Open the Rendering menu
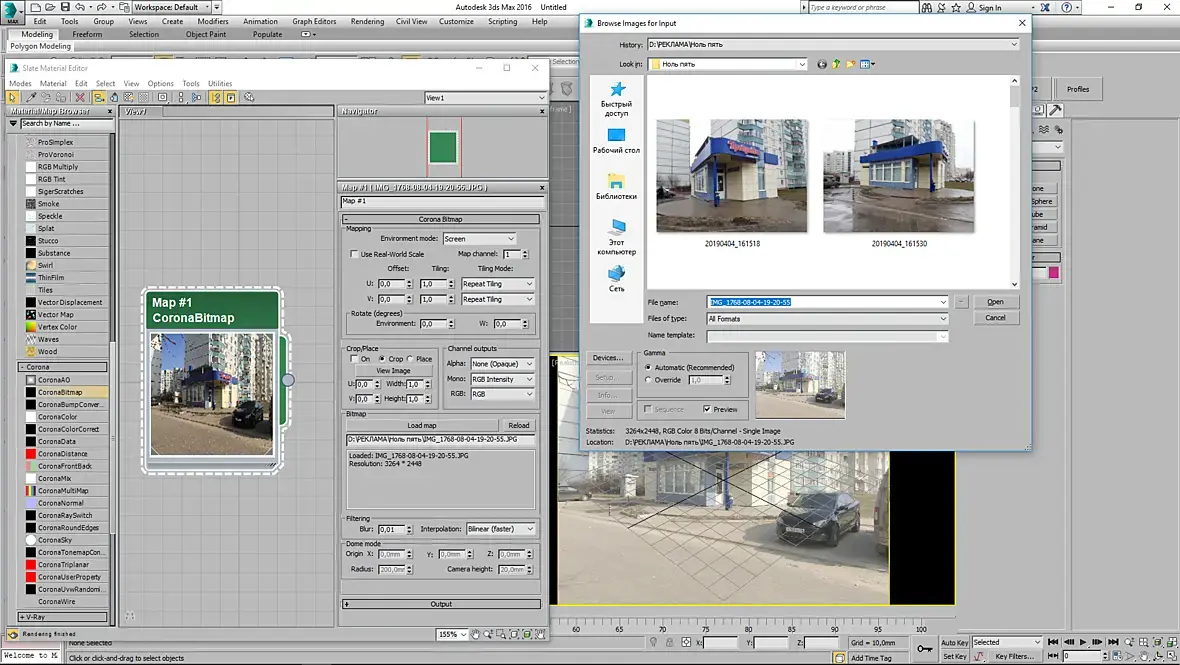1180x665 pixels. coord(367,21)
